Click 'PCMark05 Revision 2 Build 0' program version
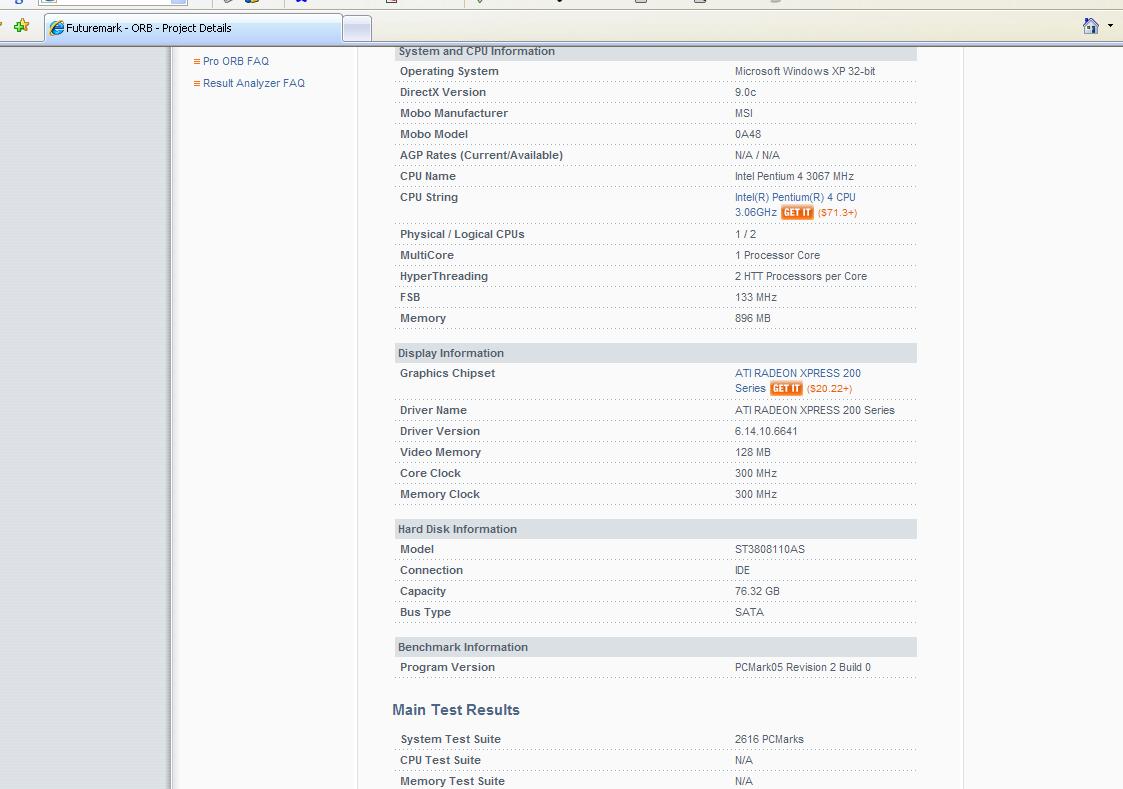The height and width of the screenshot is (789, 1123). pos(803,667)
